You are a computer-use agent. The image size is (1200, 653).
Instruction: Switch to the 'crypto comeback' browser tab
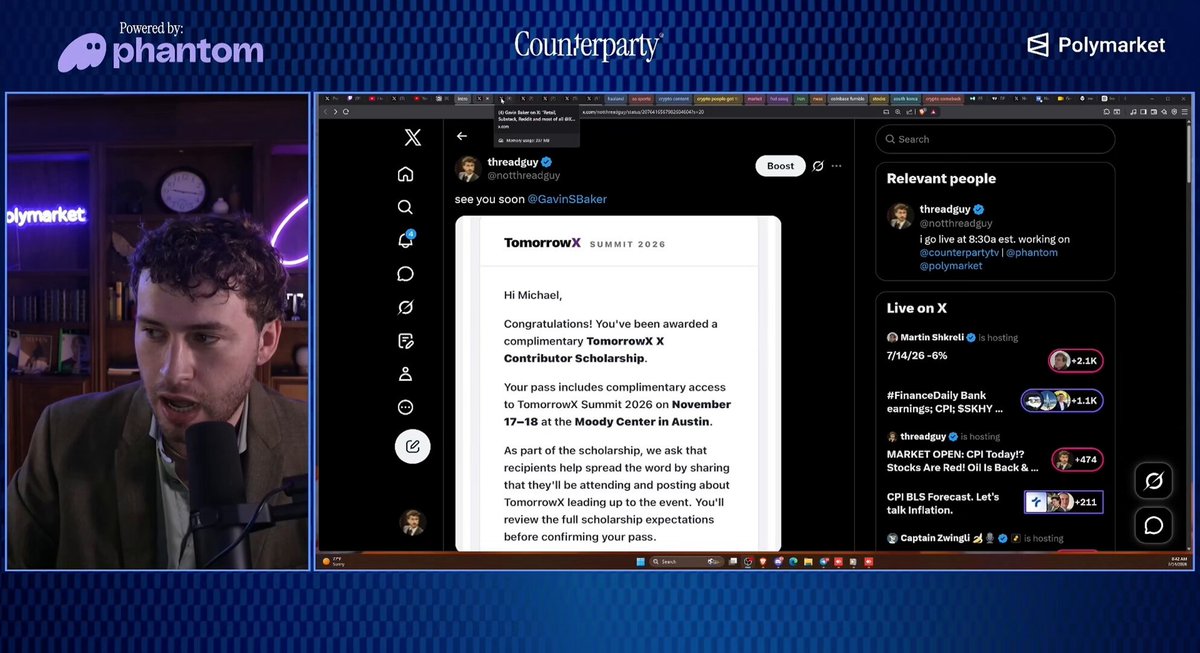click(x=945, y=99)
